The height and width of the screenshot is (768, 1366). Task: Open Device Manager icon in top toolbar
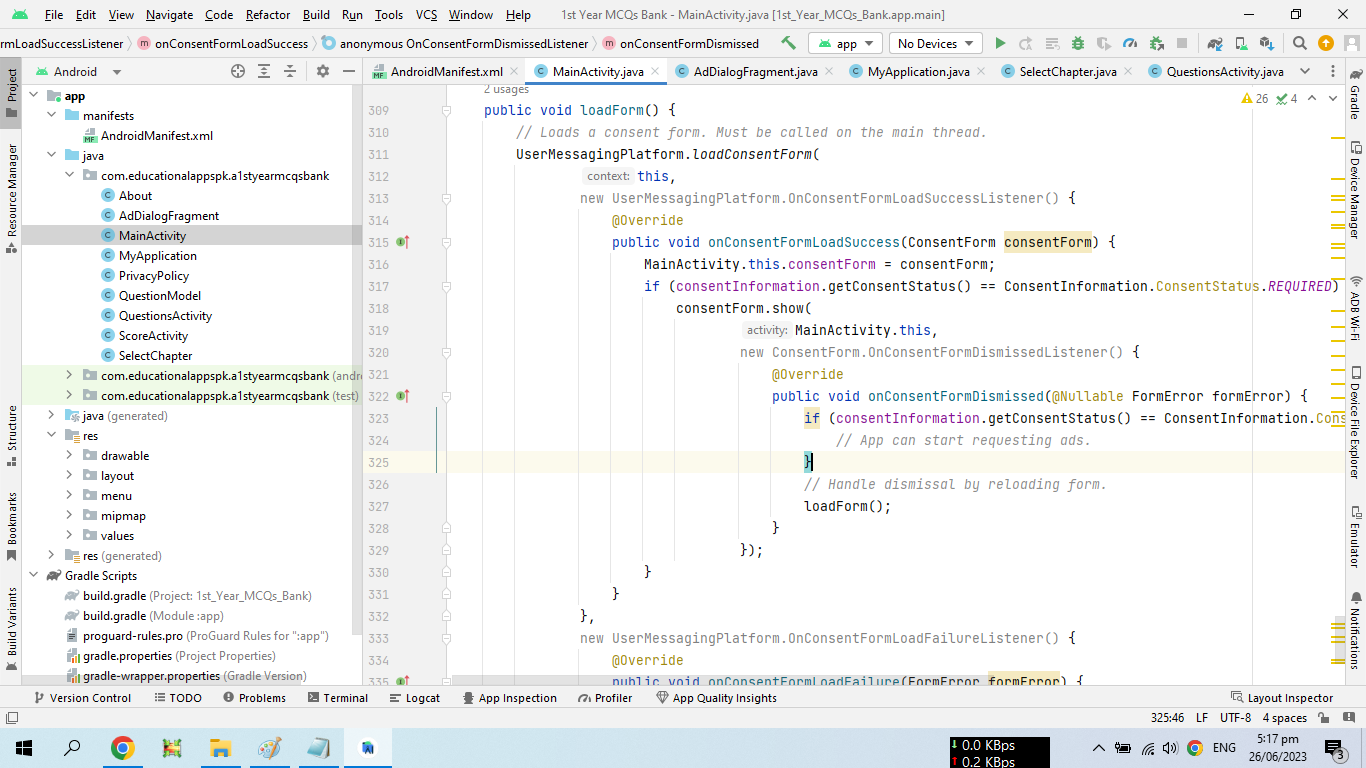(1241, 43)
